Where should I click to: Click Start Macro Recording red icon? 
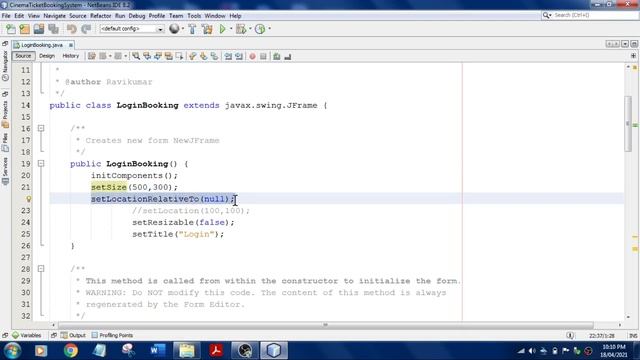tap(252, 56)
